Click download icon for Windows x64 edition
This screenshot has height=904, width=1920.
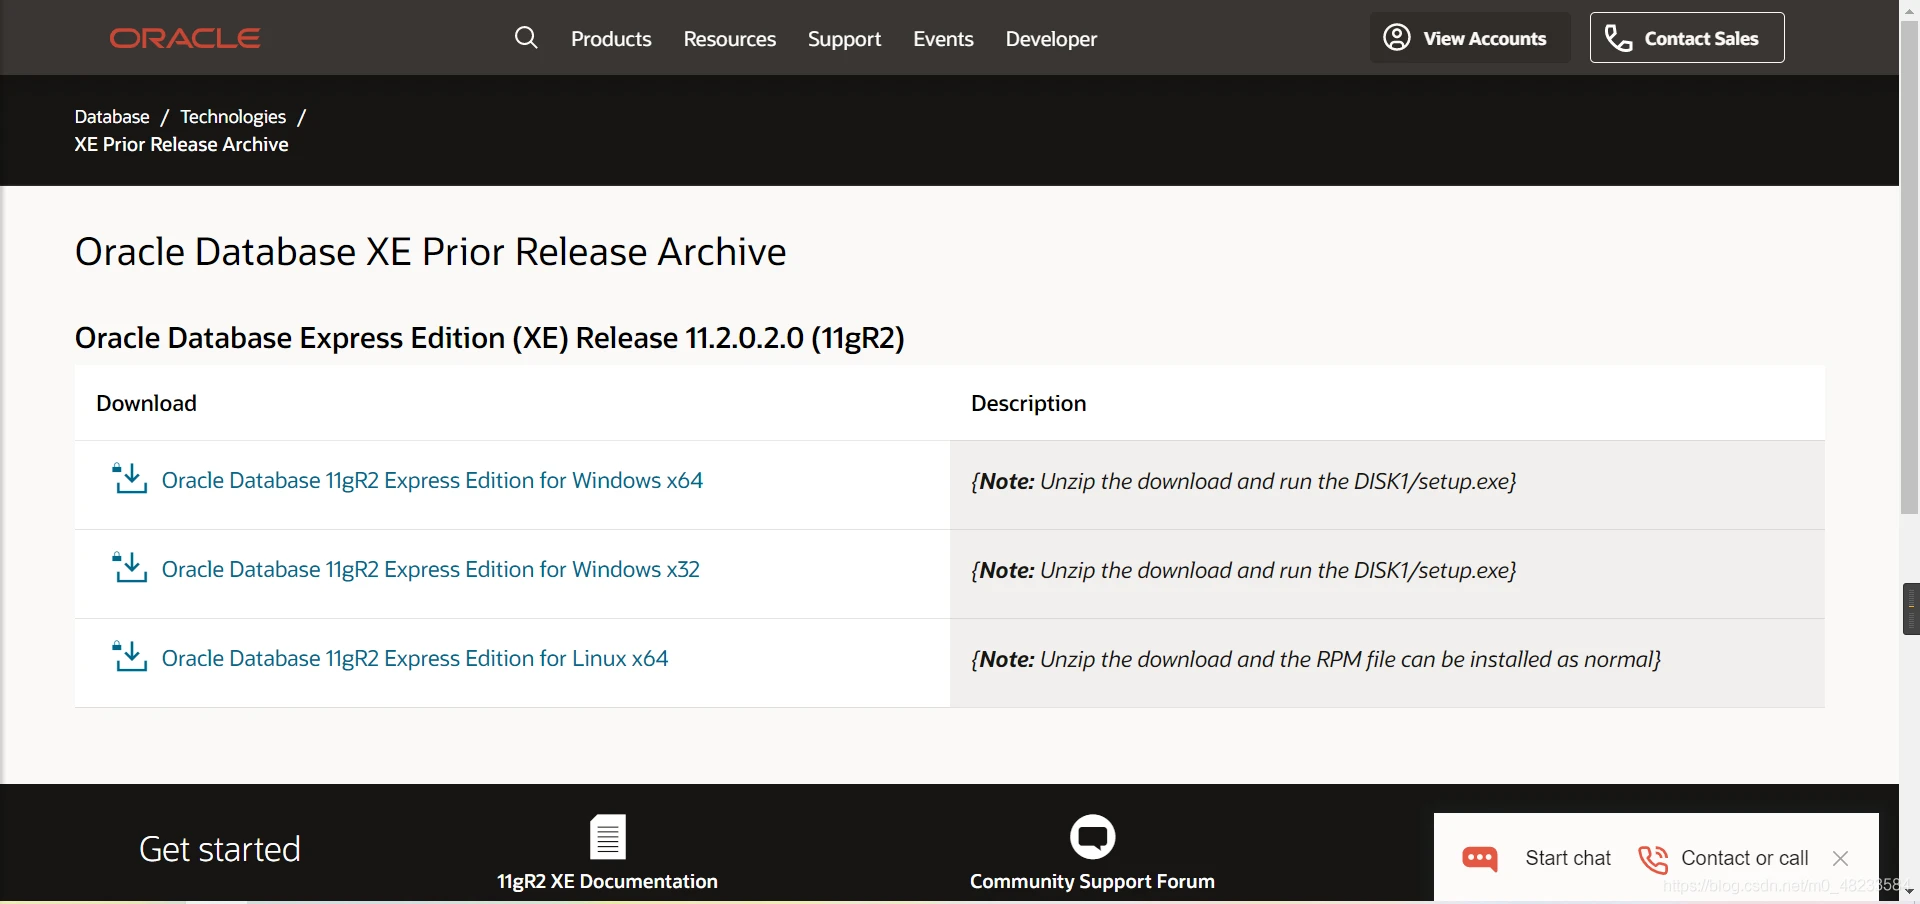129,480
